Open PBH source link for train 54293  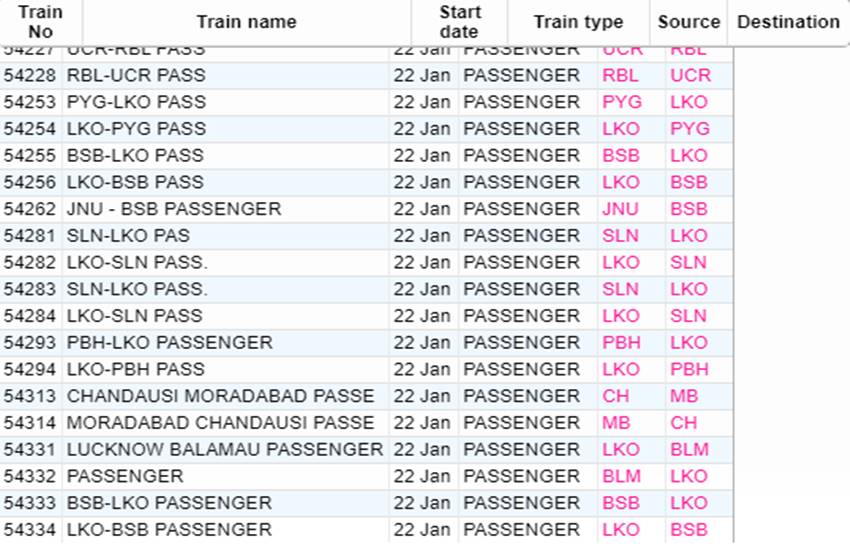tap(621, 342)
